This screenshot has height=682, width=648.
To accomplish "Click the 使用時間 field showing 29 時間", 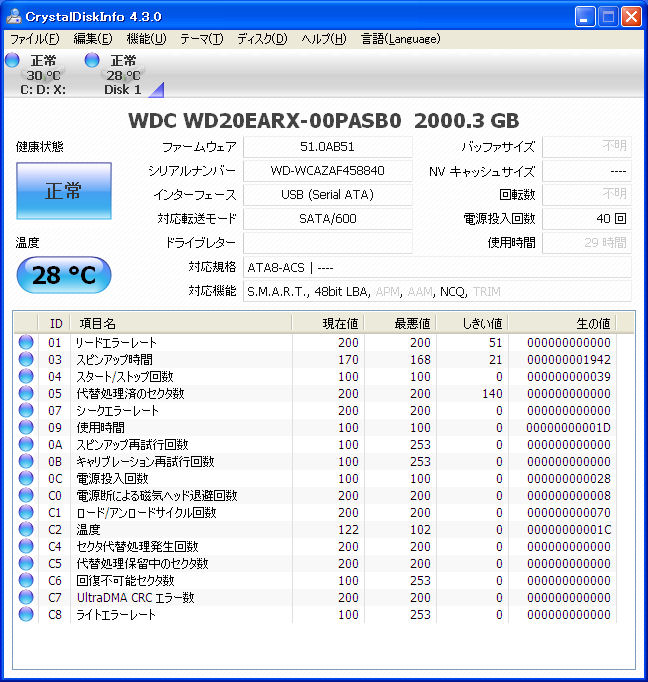I will [x=587, y=243].
